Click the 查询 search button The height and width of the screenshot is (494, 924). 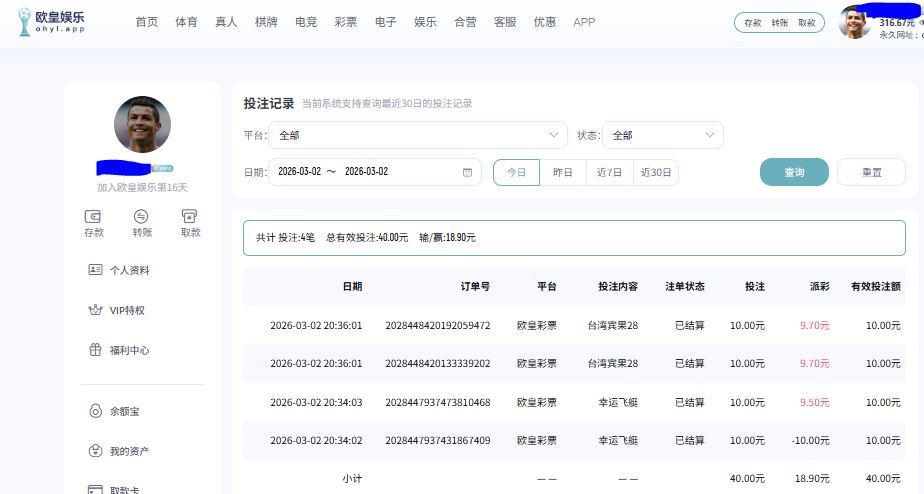coord(794,172)
